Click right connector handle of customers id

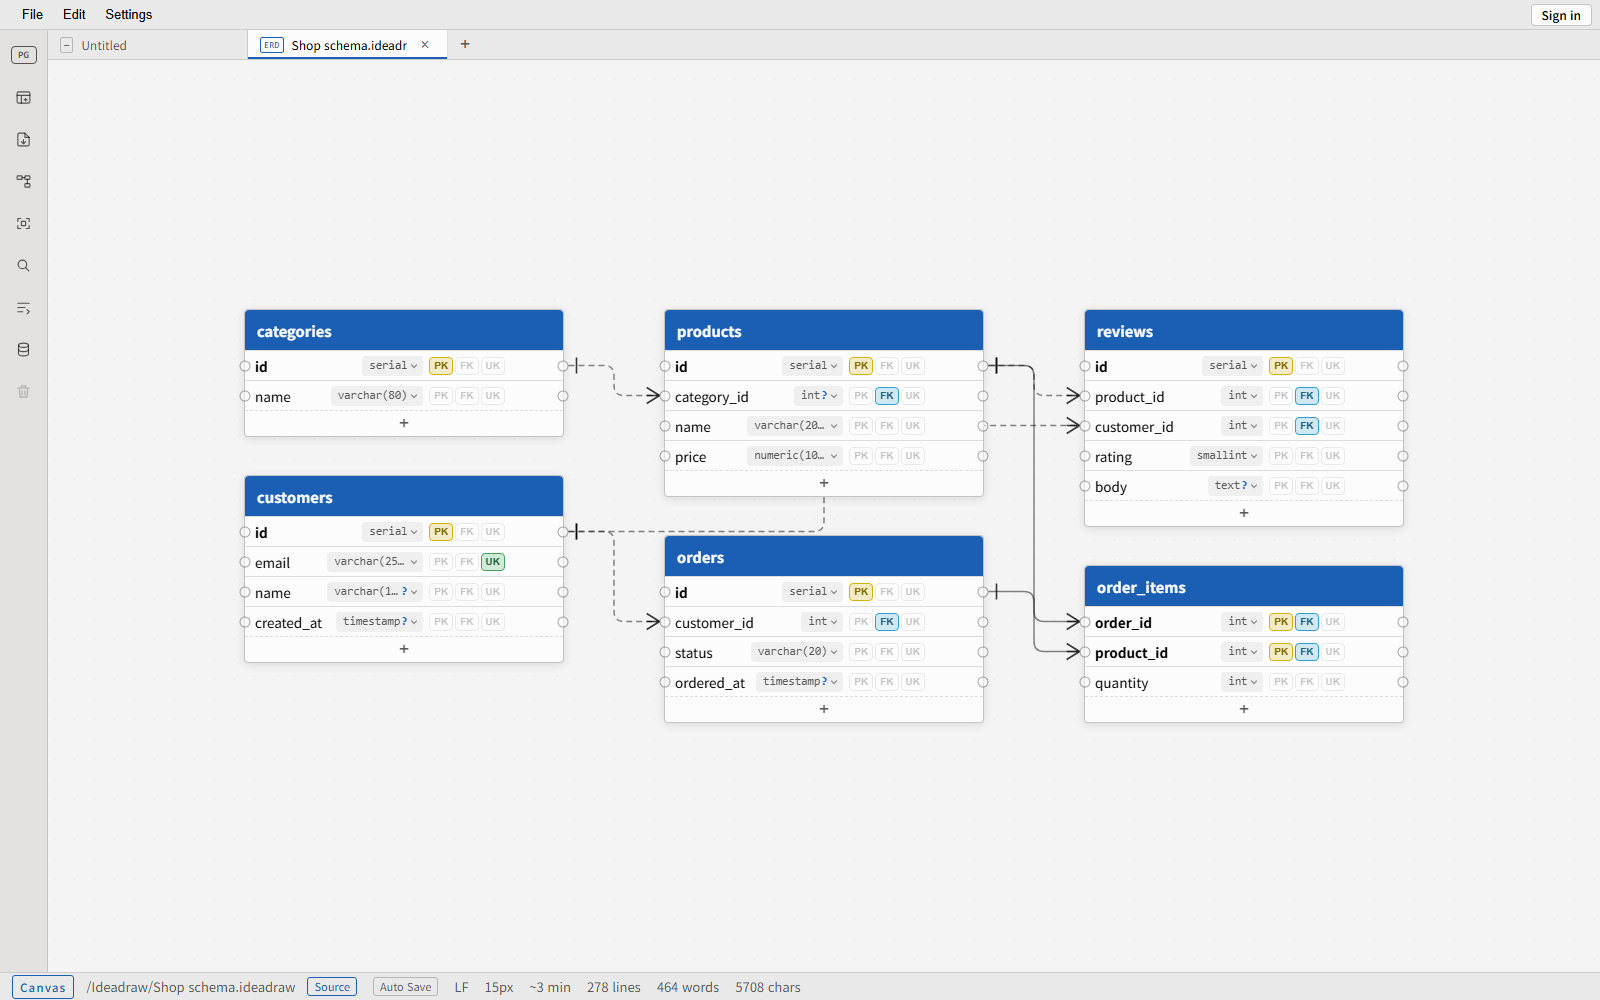coord(563,532)
